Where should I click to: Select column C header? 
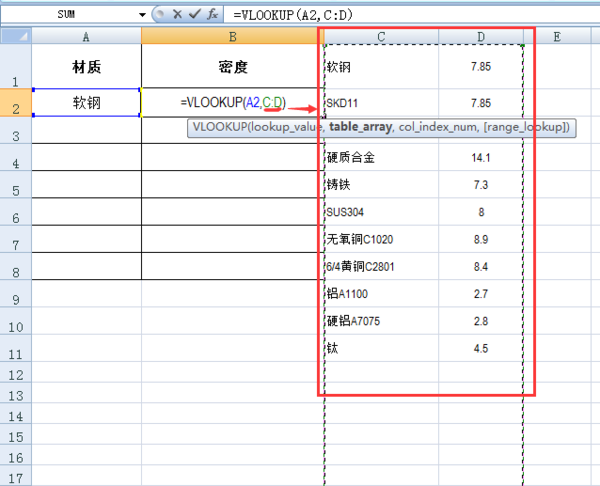tap(381, 37)
